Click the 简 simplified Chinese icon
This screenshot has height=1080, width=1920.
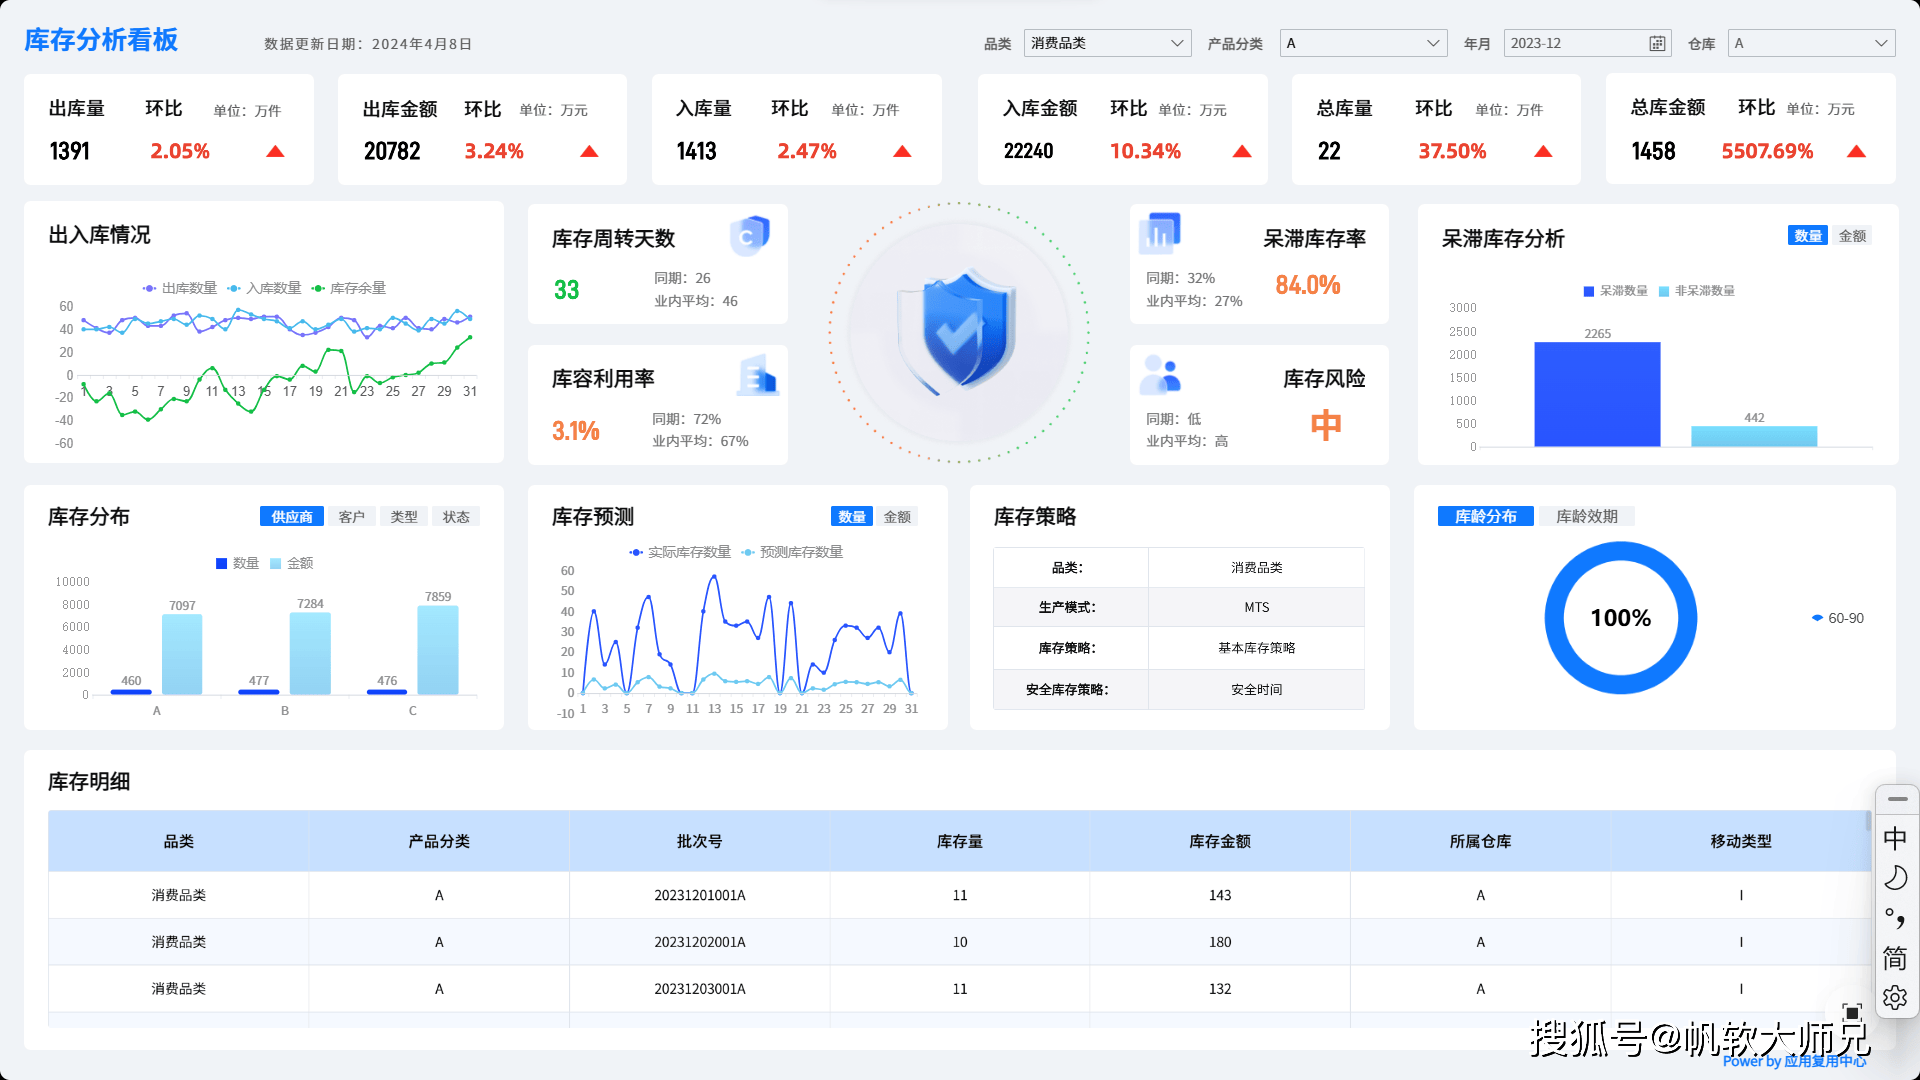coord(1895,958)
